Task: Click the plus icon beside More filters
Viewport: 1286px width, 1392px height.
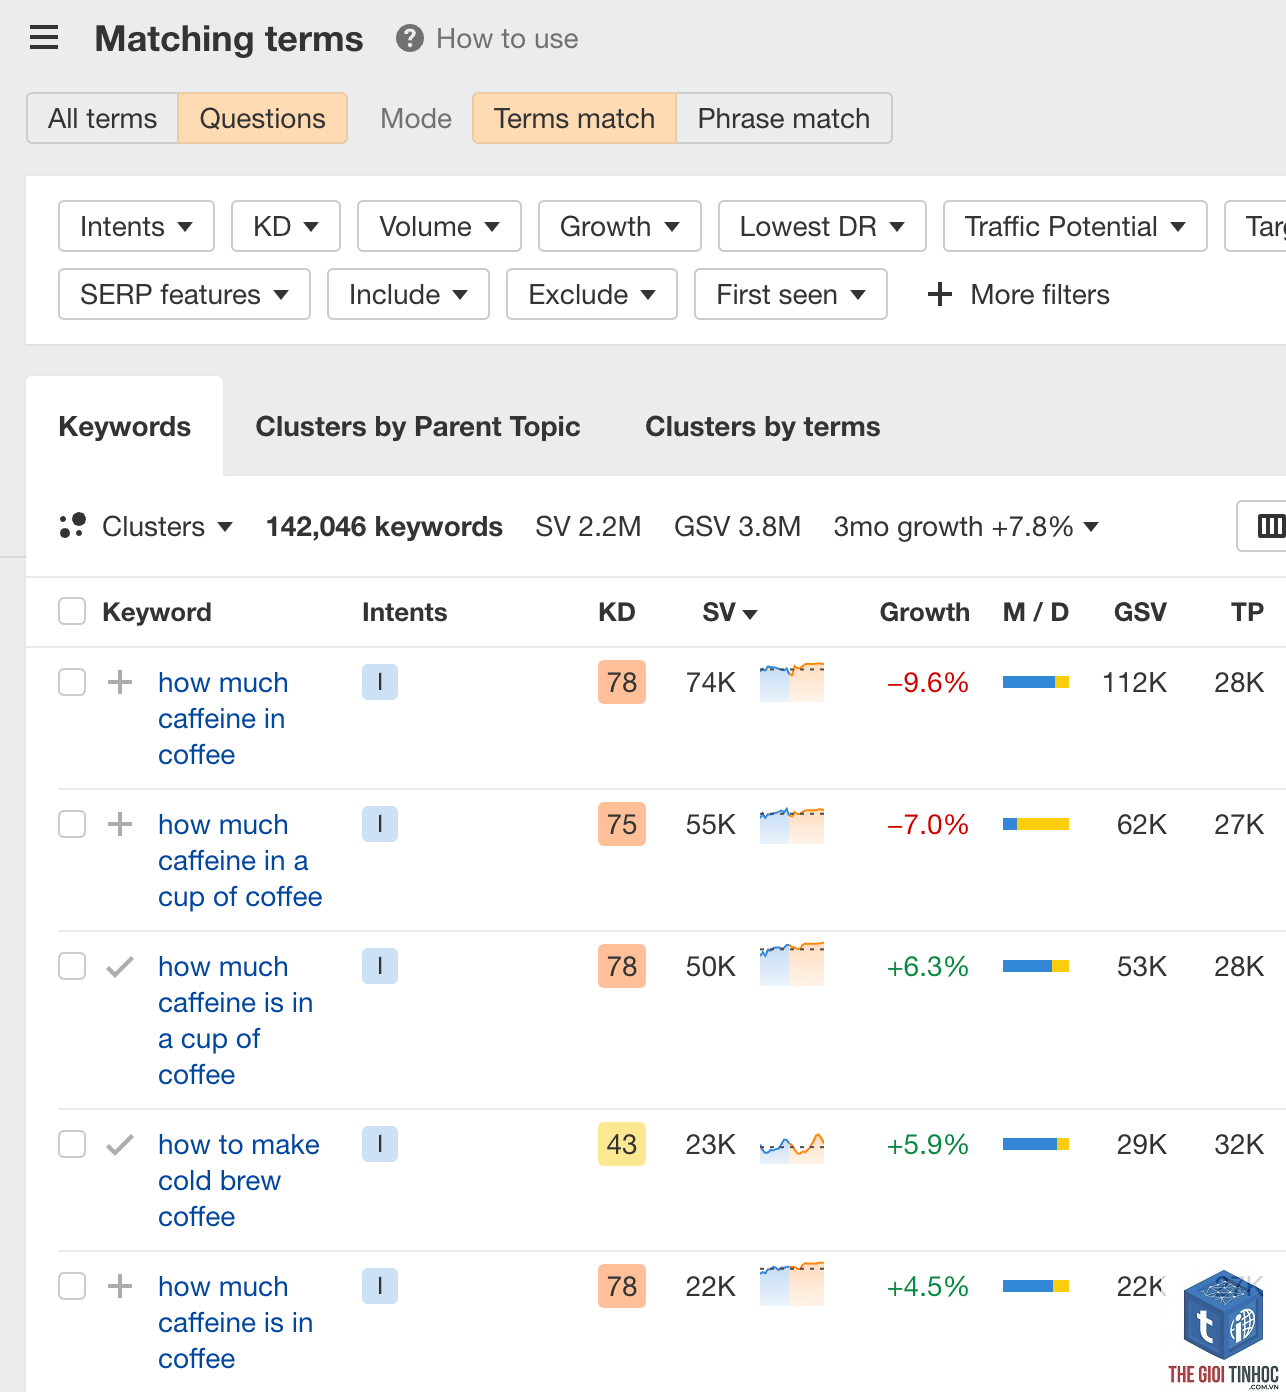Action: 939,294
